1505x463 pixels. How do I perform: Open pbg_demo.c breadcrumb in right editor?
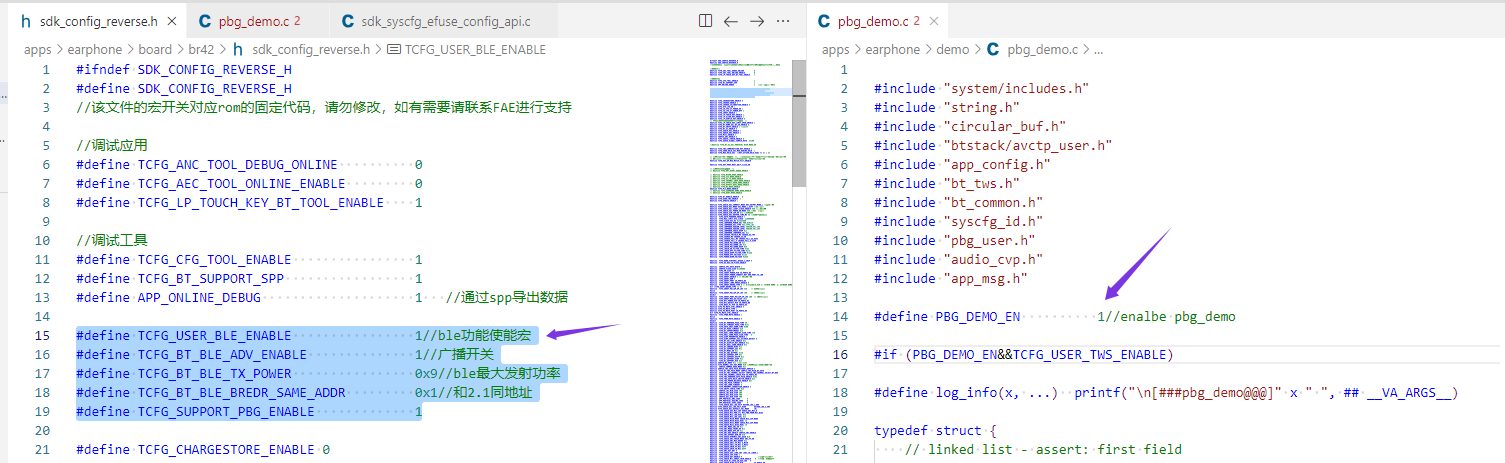(1042, 49)
